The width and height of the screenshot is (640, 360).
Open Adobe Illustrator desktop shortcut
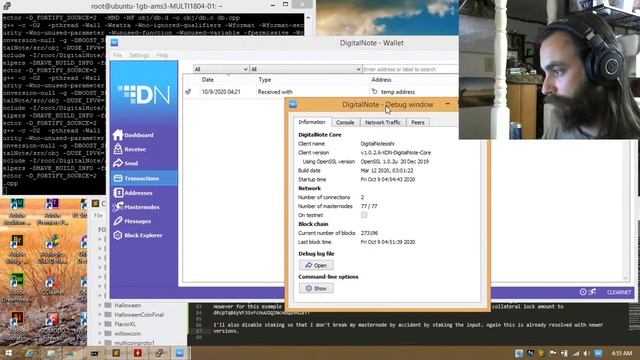coord(17,325)
